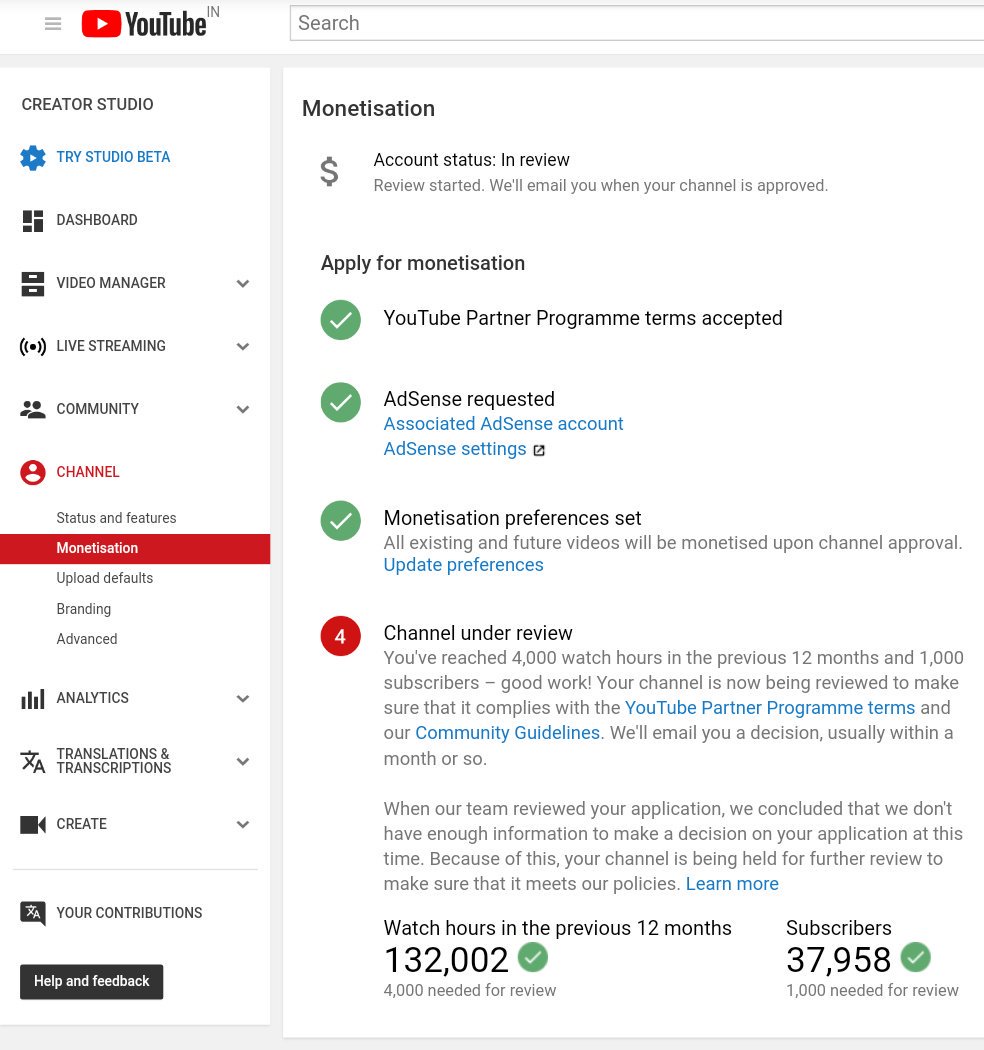Image resolution: width=984 pixels, height=1050 pixels.
Task: Click the Monetisation page heading
Action: click(368, 108)
